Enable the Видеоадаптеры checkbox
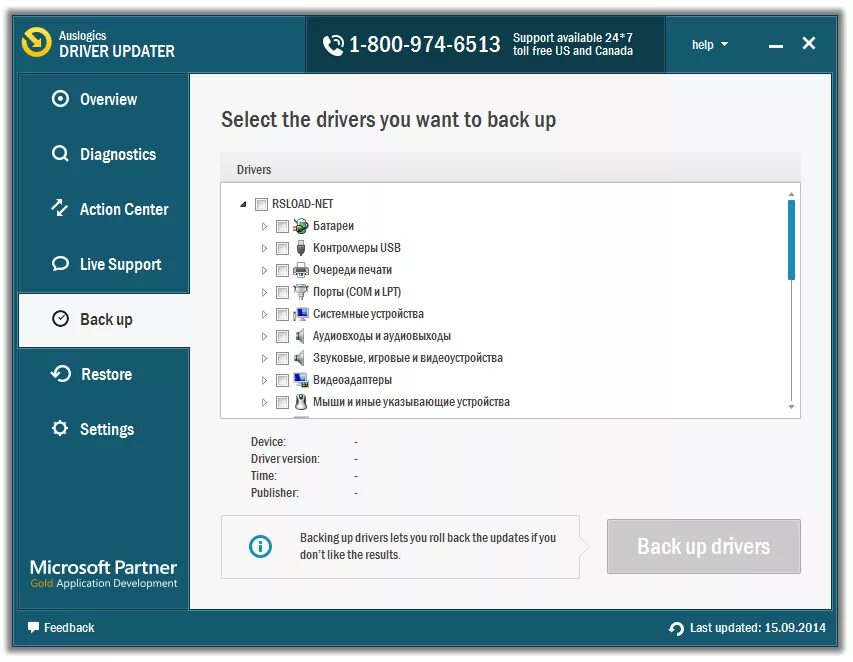 pos(282,380)
